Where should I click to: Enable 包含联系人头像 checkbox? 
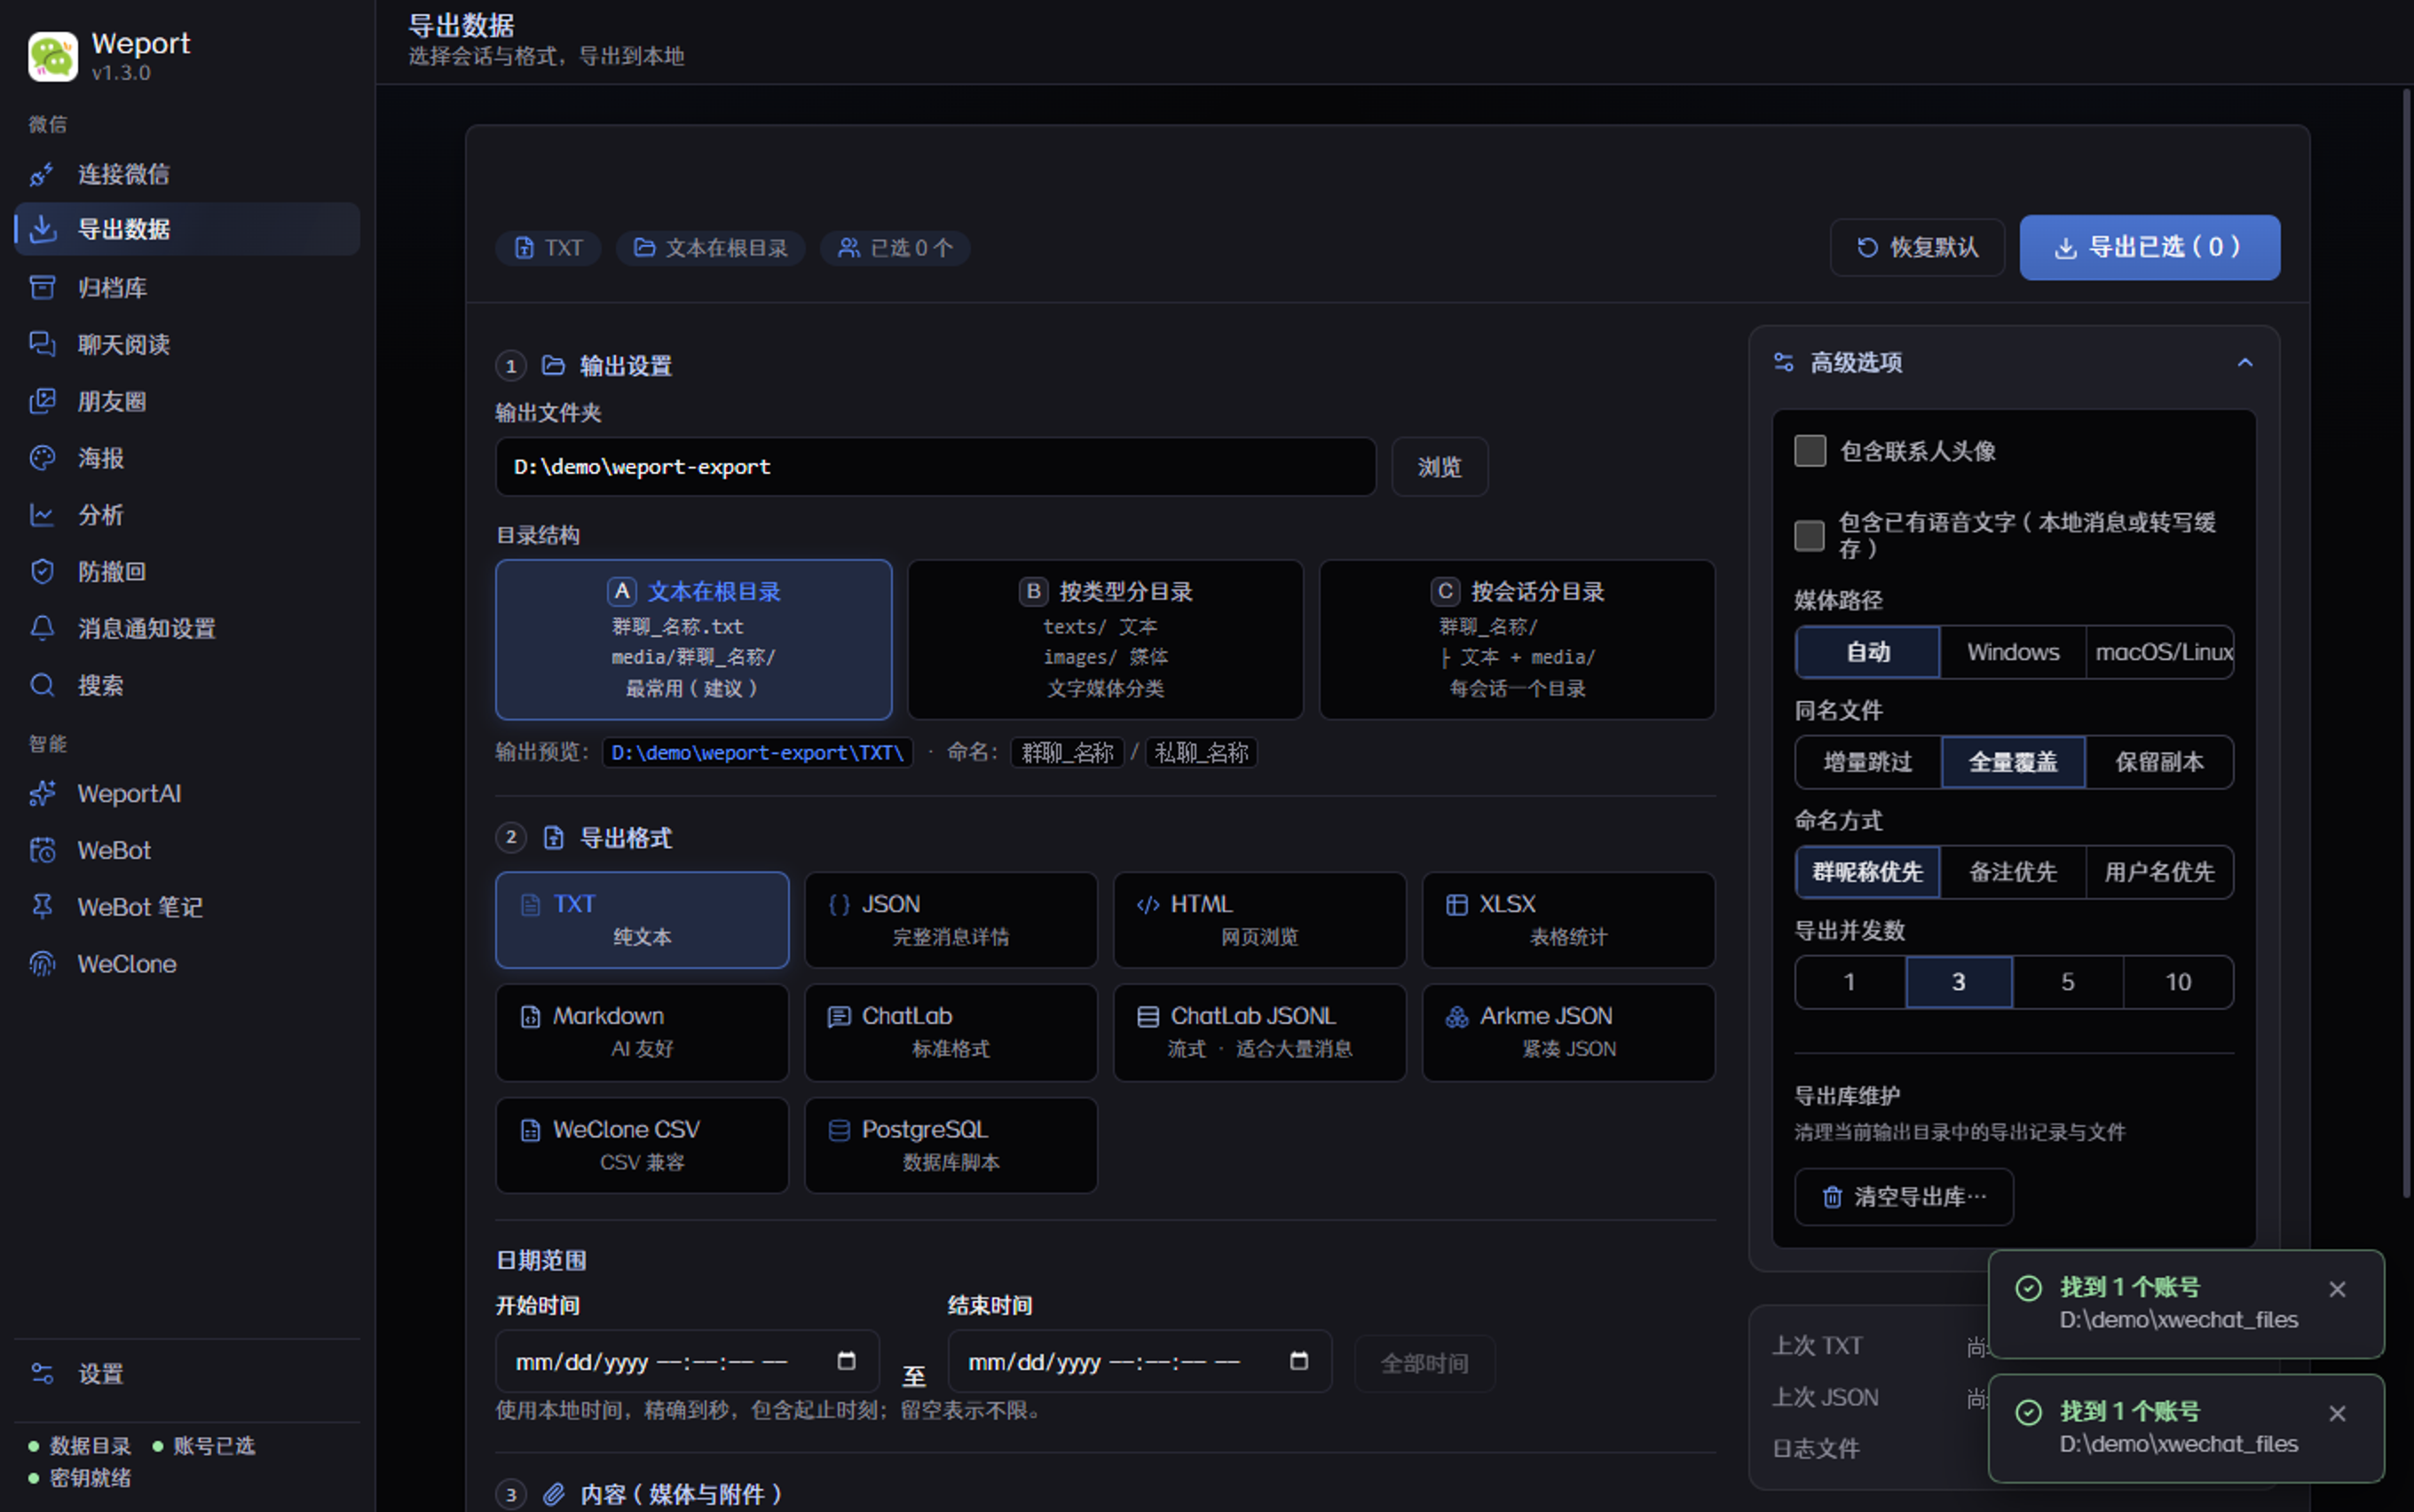[x=1810, y=451]
